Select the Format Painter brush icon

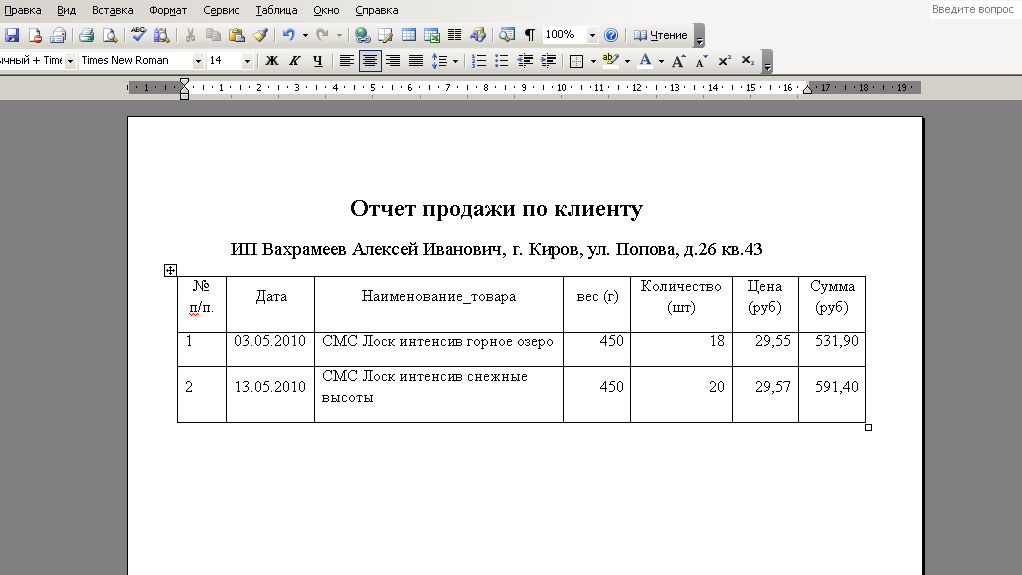260,35
